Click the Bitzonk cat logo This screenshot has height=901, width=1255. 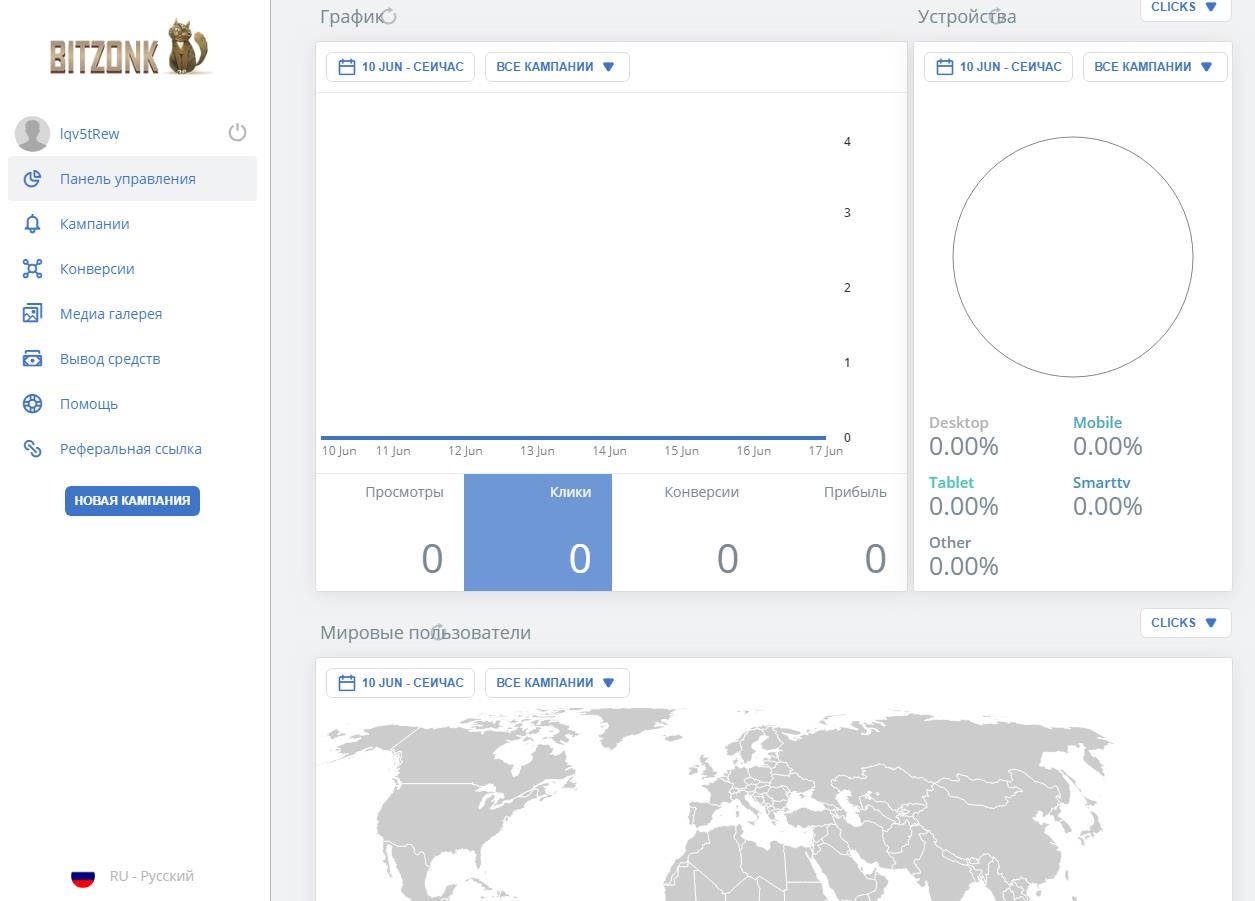132,48
